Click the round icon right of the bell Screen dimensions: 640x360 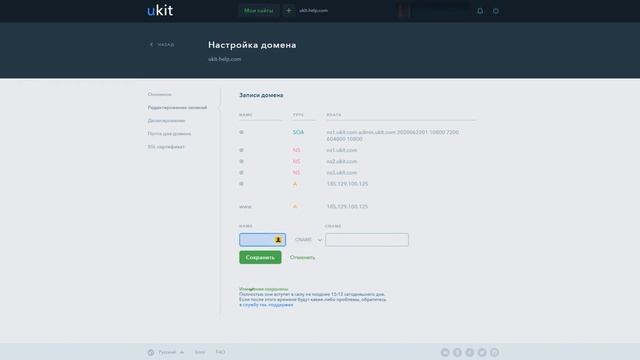pyautogui.click(x=496, y=11)
